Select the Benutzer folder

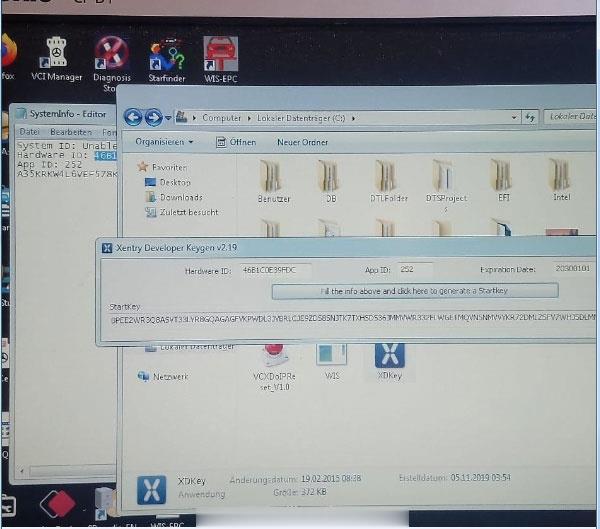[274, 182]
